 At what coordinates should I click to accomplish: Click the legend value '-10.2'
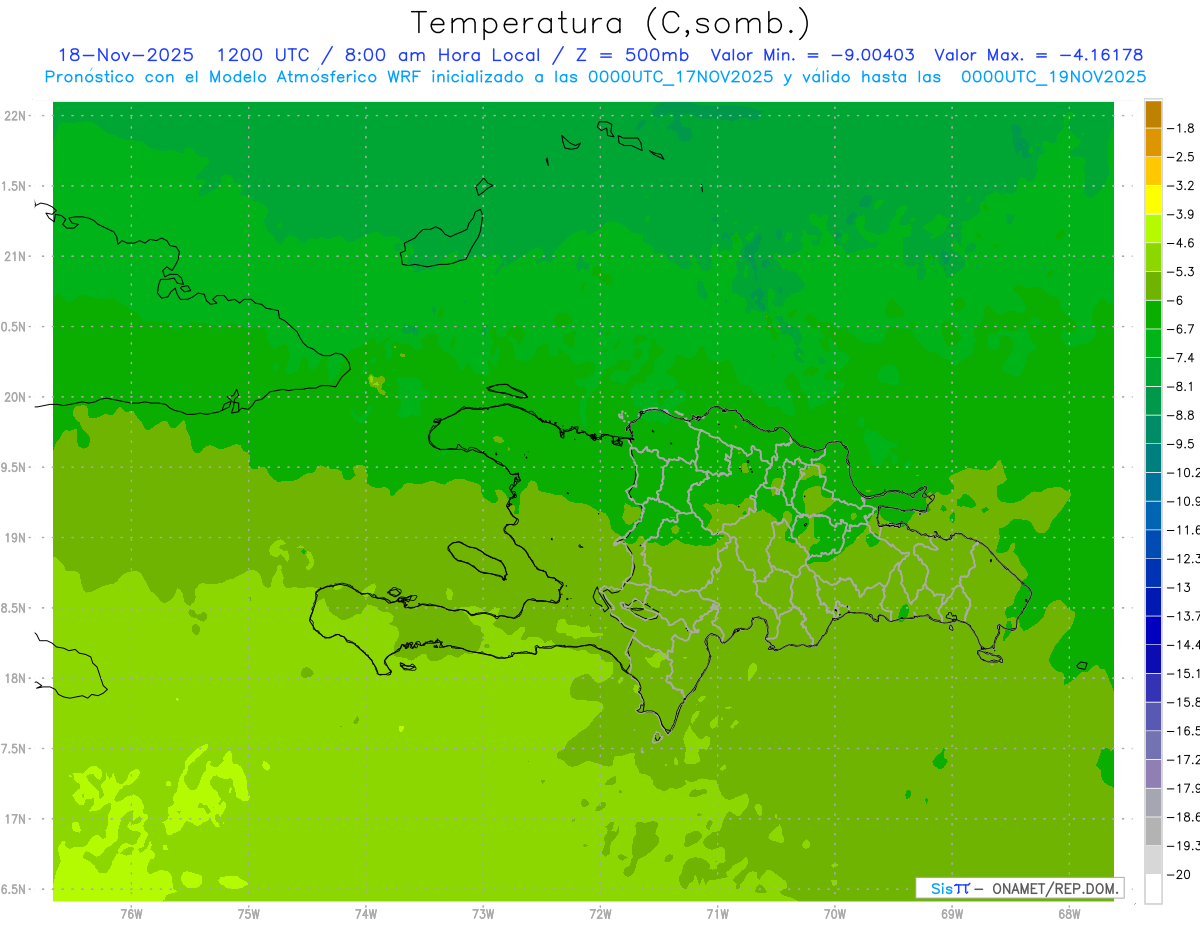[1184, 472]
